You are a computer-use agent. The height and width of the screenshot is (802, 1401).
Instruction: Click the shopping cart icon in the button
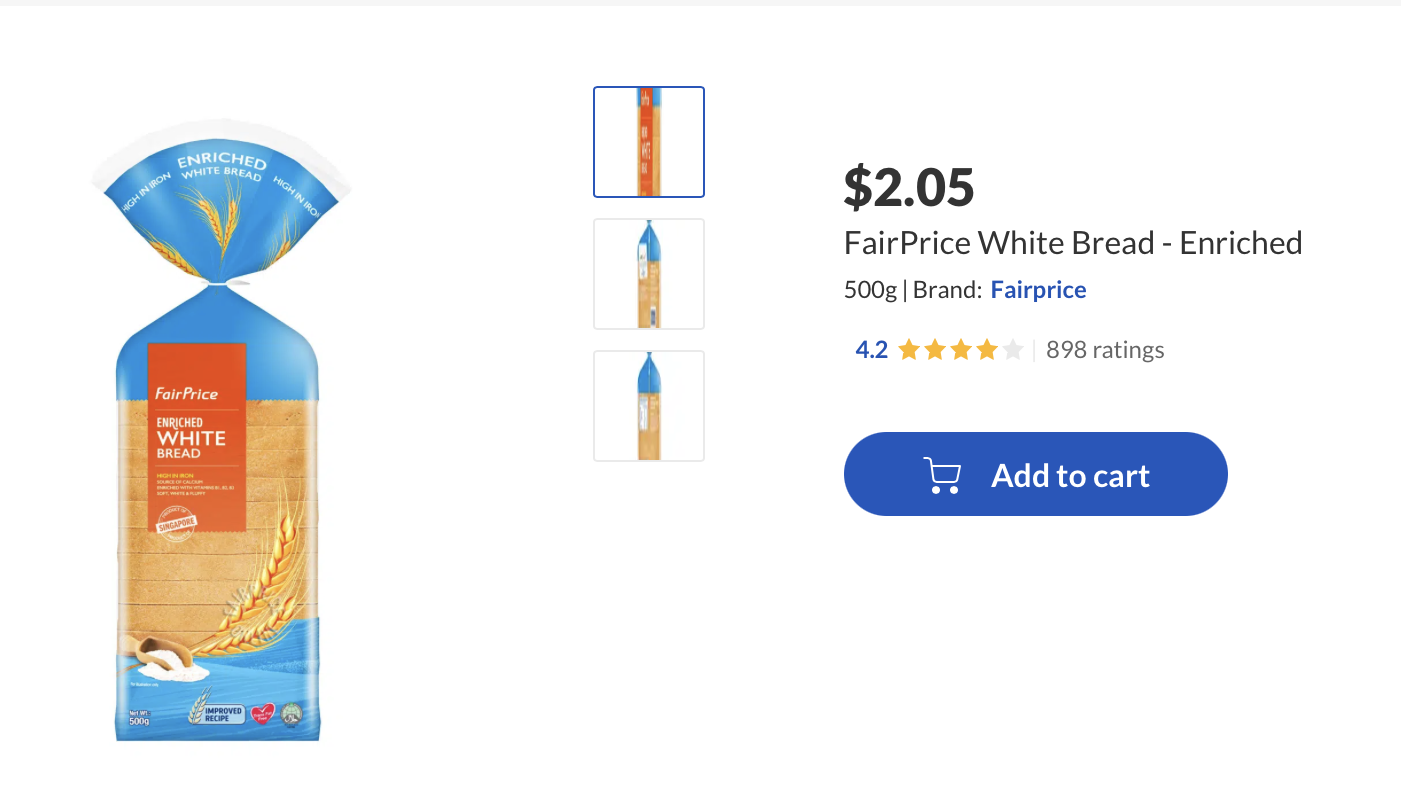coord(941,476)
